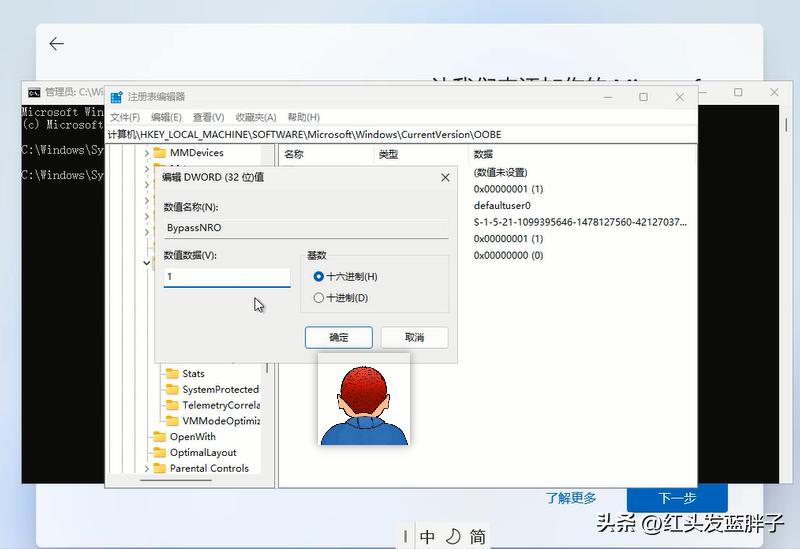
Task: Toggle the IME moon half-width icon
Action: [453, 536]
